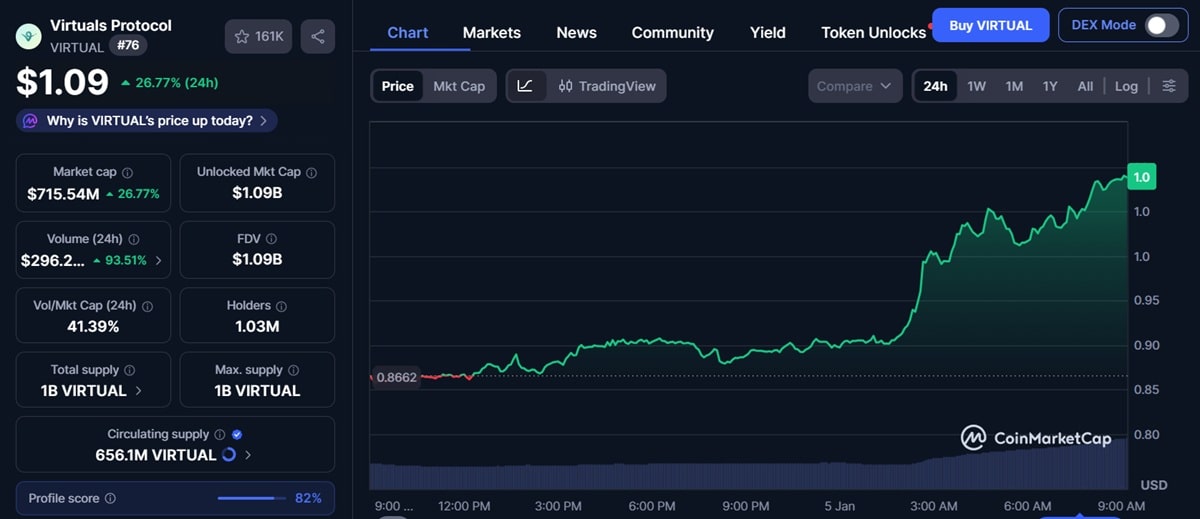Click the 41.39% Vol/Mkt Cap value
The image size is (1200, 519).
click(x=93, y=326)
